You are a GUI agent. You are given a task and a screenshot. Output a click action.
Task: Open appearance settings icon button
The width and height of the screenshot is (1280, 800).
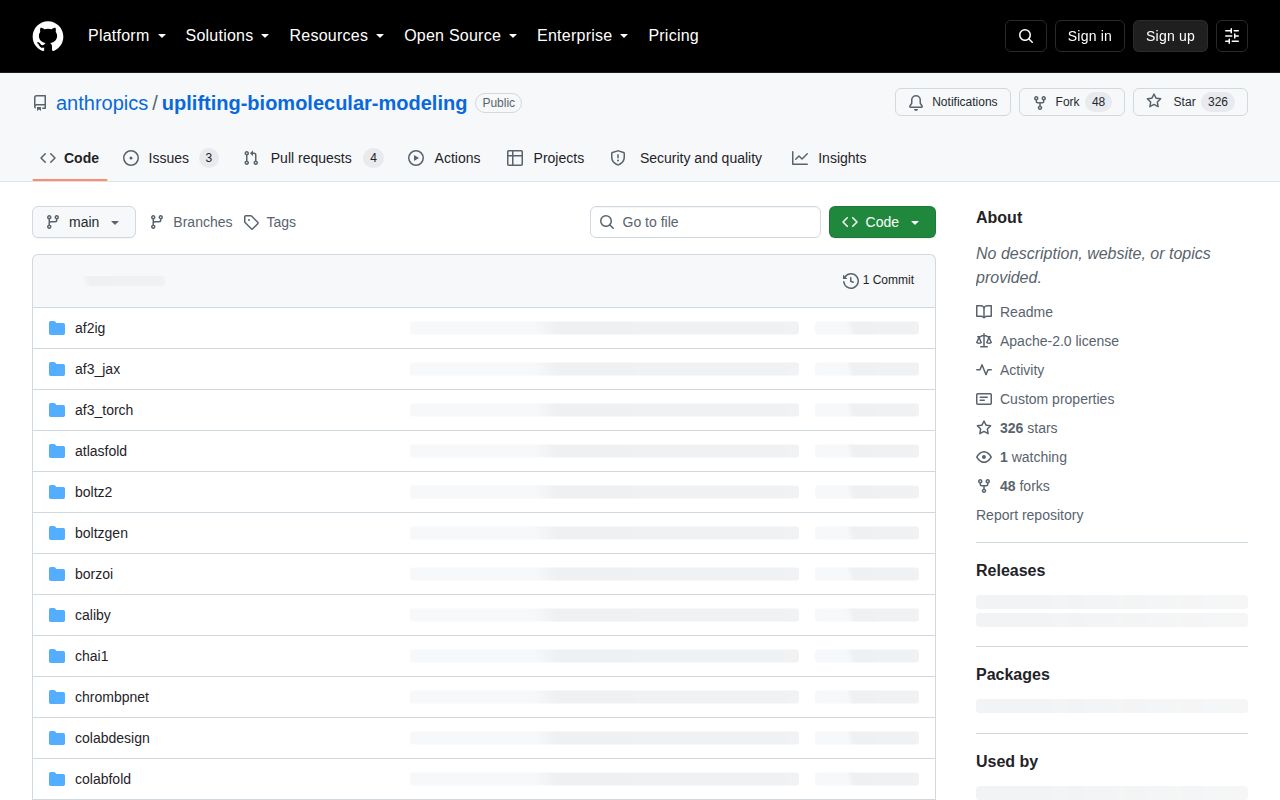[x=1232, y=36]
